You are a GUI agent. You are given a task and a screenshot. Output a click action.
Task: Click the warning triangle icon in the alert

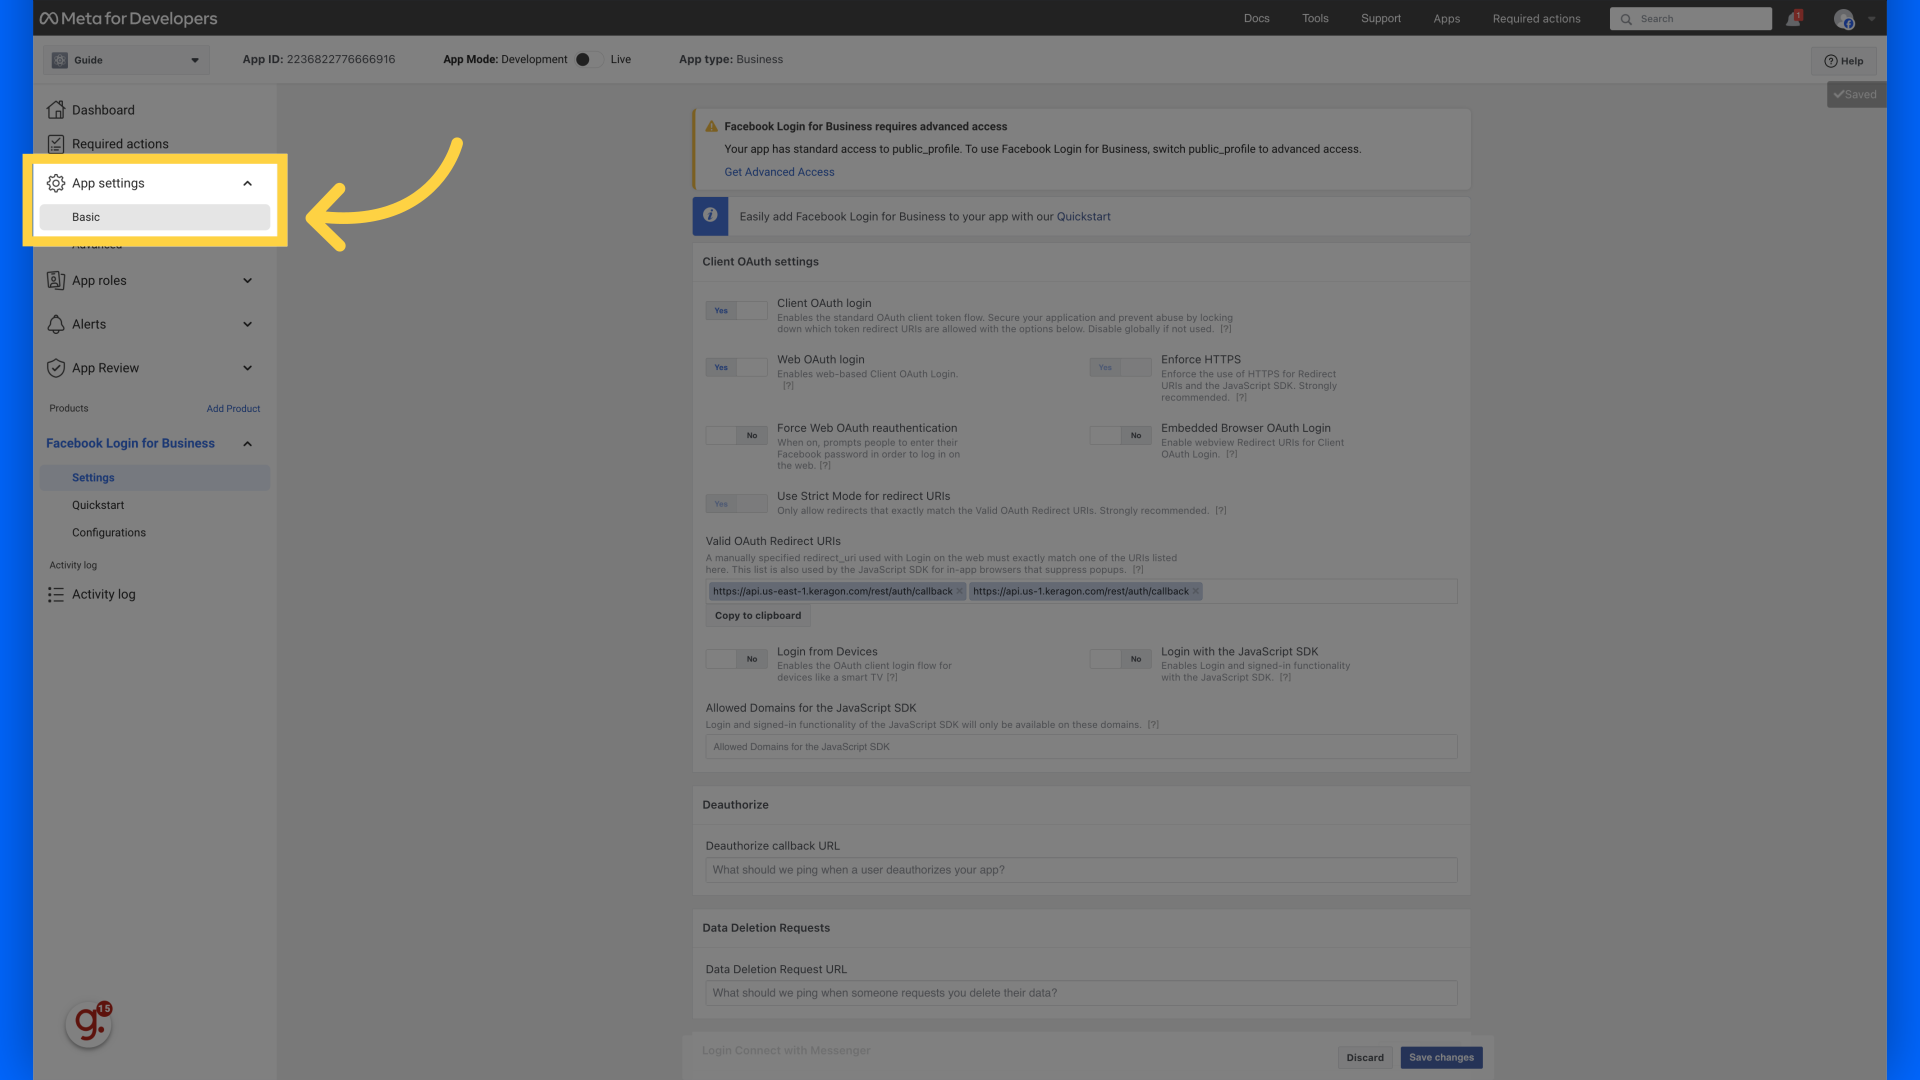click(x=711, y=127)
